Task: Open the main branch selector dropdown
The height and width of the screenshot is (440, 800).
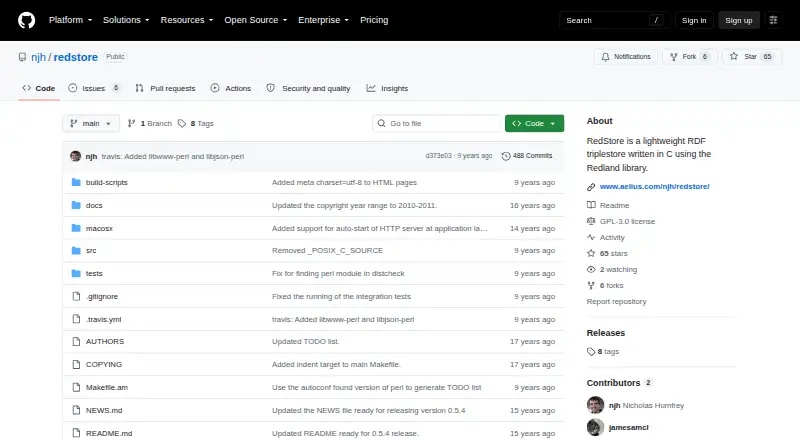Action: (x=91, y=124)
